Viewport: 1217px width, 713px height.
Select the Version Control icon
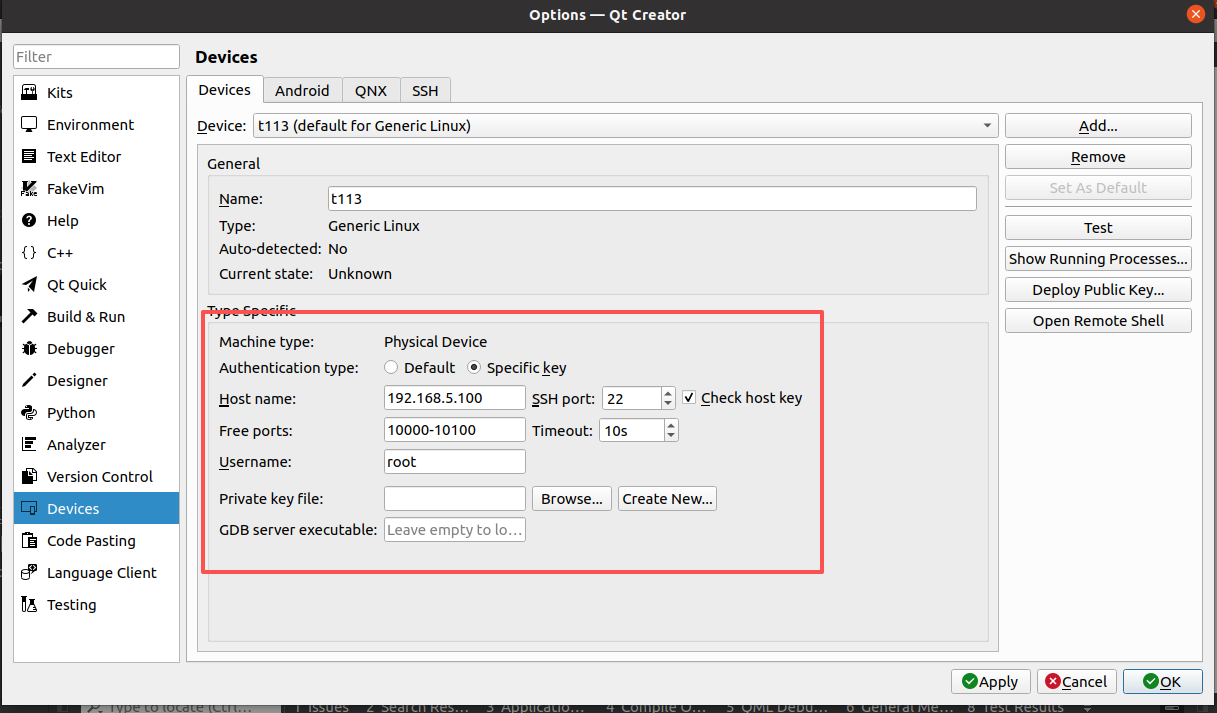[29, 476]
